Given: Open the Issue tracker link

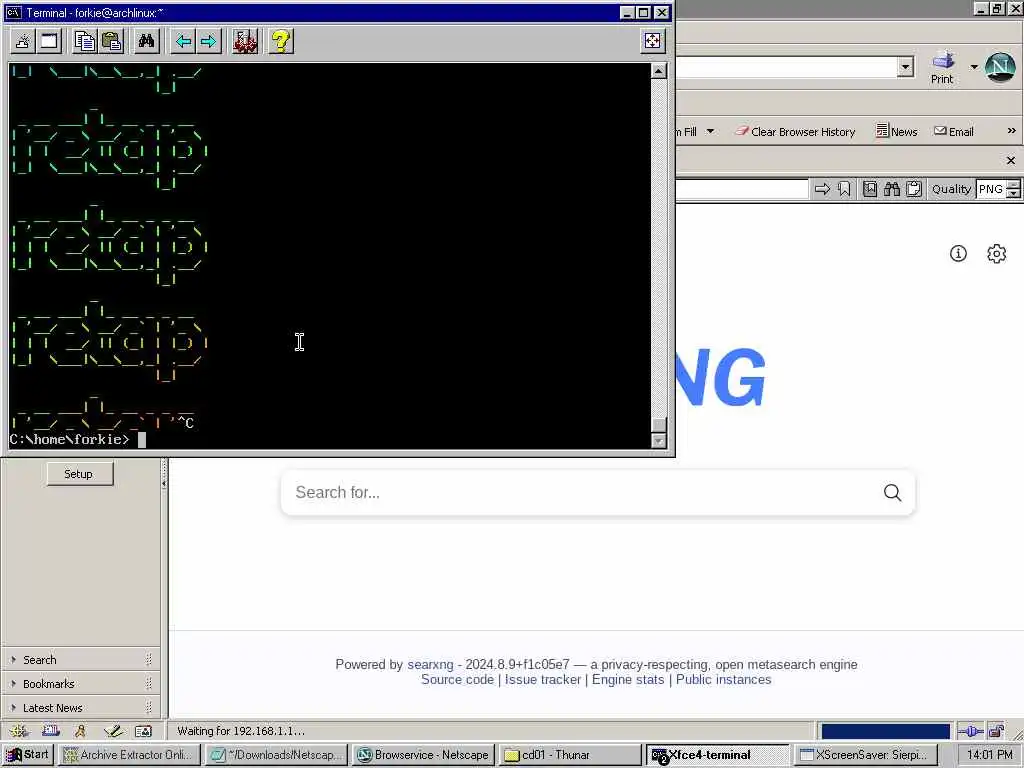Looking at the screenshot, I should point(543,680).
